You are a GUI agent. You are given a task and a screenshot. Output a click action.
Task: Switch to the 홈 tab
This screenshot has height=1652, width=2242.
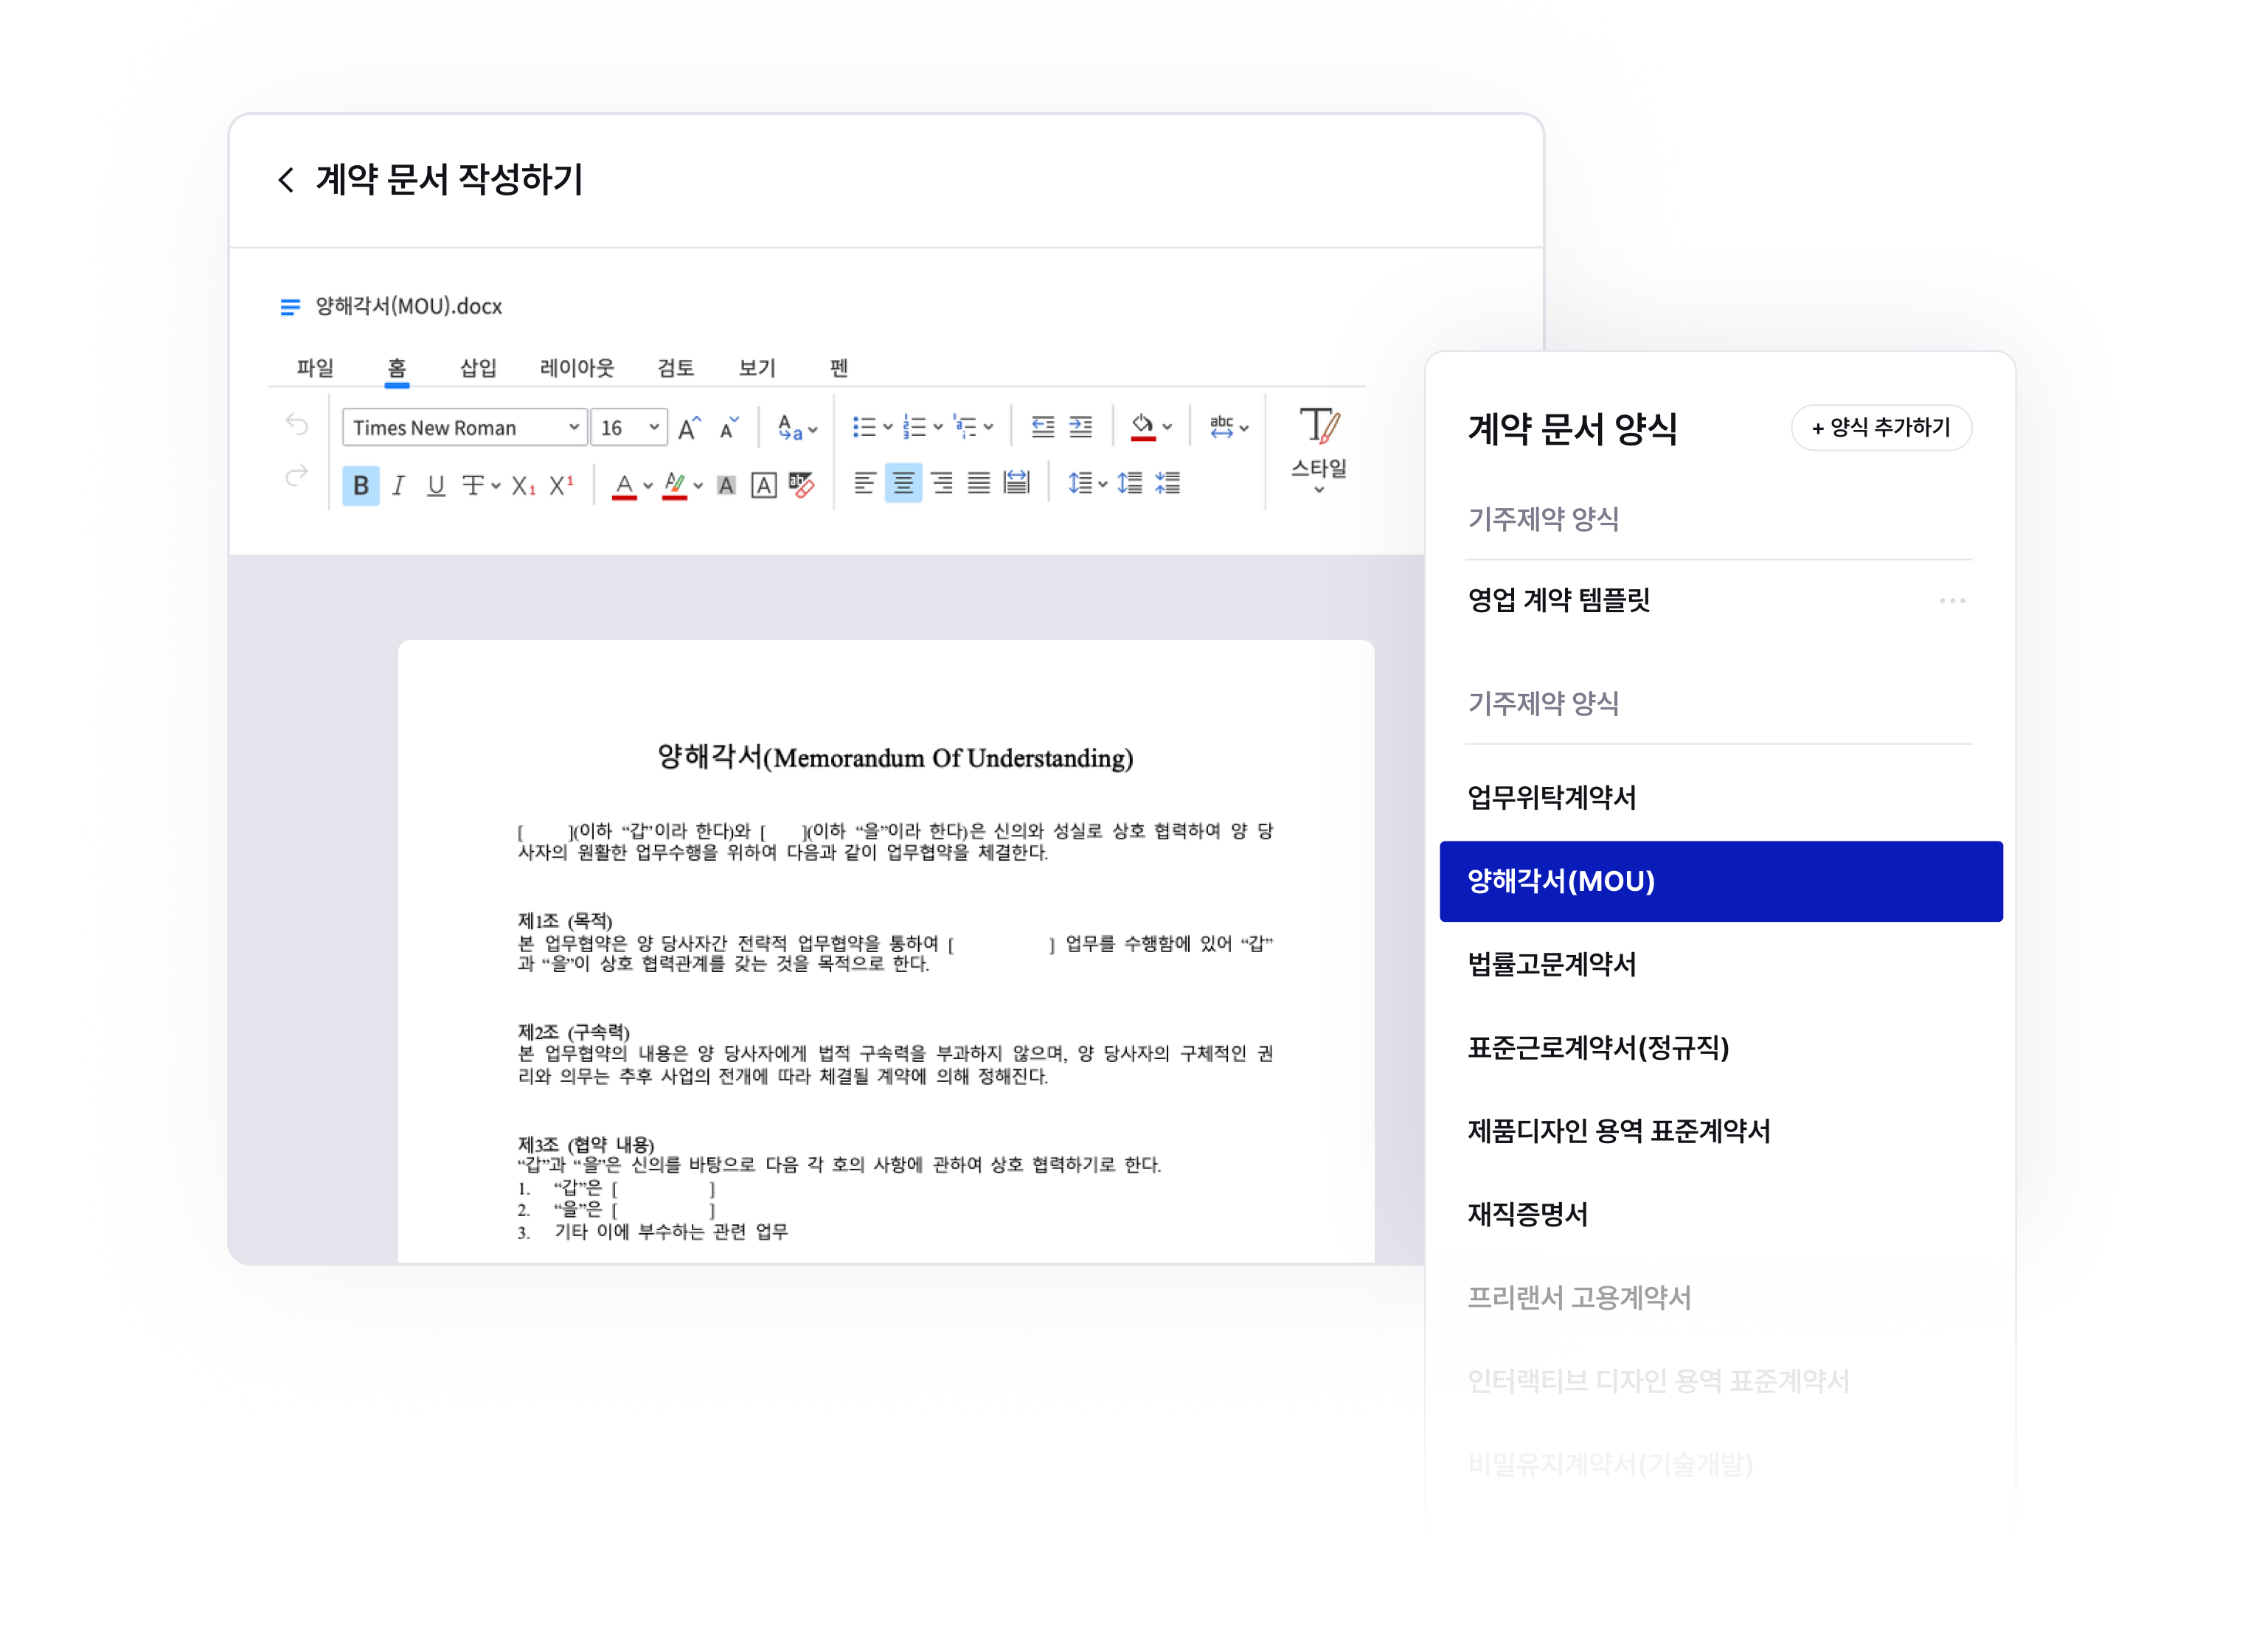pyautogui.click(x=397, y=368)
